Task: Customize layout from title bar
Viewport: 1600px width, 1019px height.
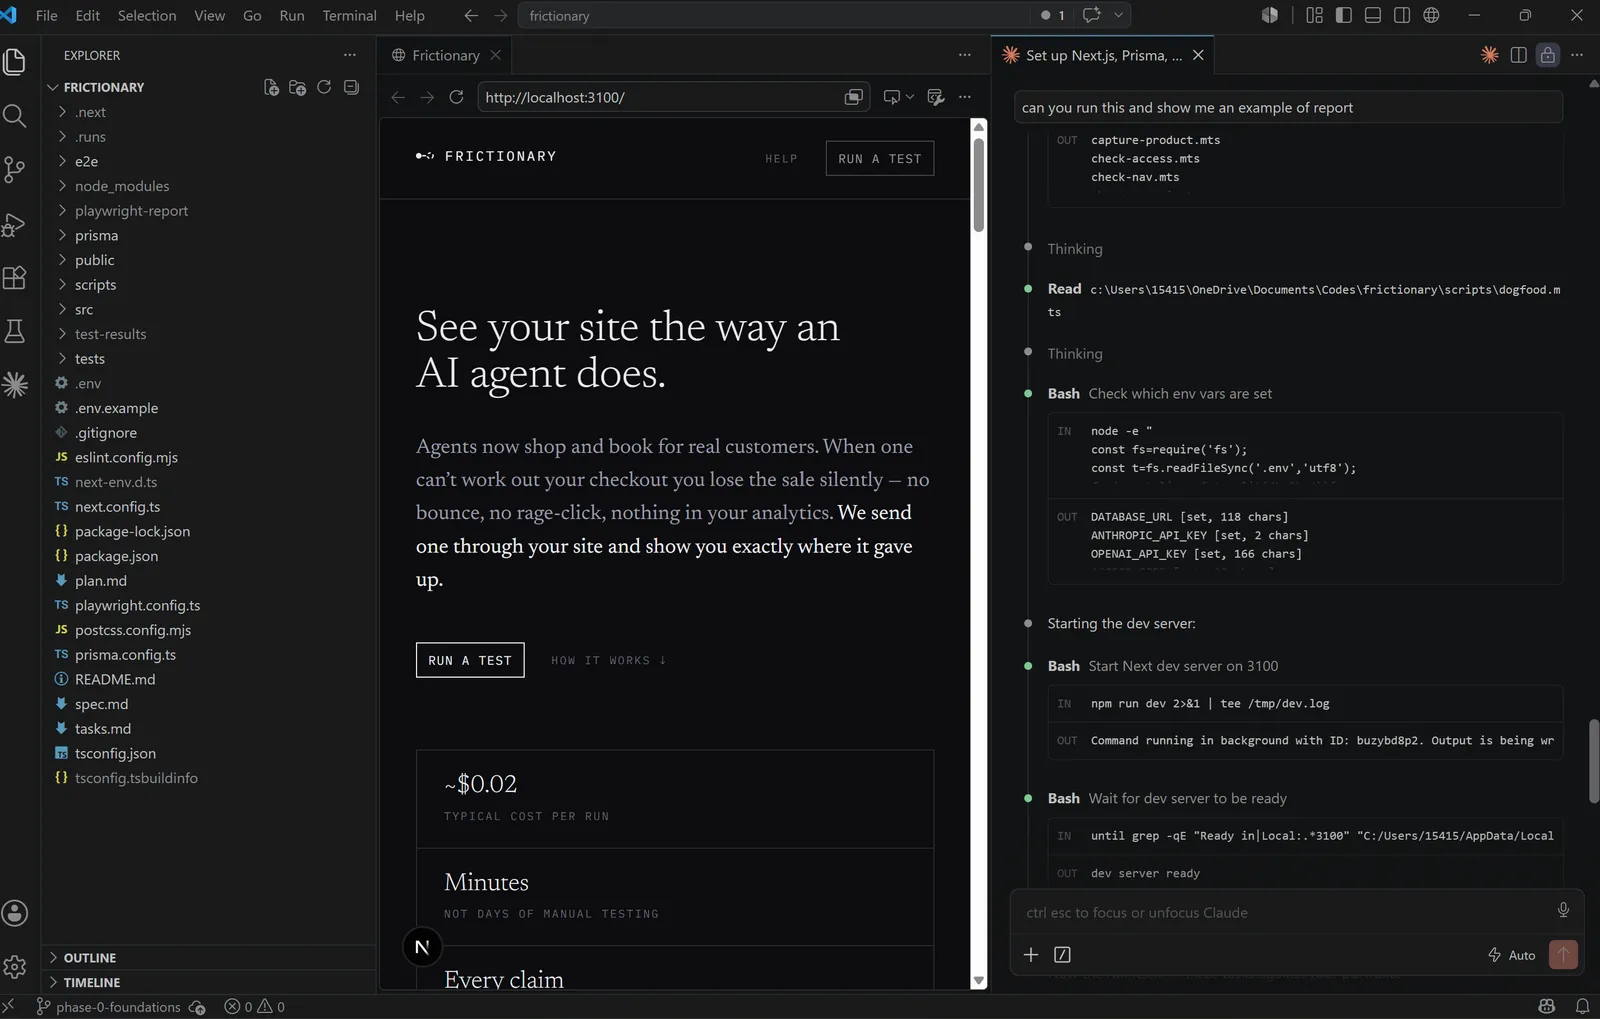Action: tap(1314, 15)
